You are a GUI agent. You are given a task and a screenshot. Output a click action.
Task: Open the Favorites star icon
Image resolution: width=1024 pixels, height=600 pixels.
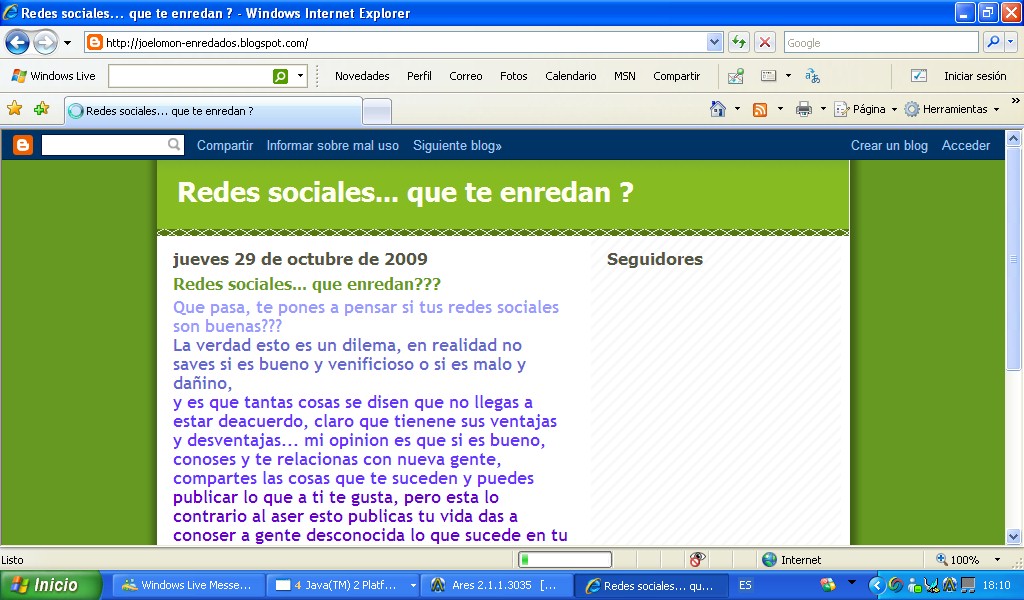click(x=15, y=109)
